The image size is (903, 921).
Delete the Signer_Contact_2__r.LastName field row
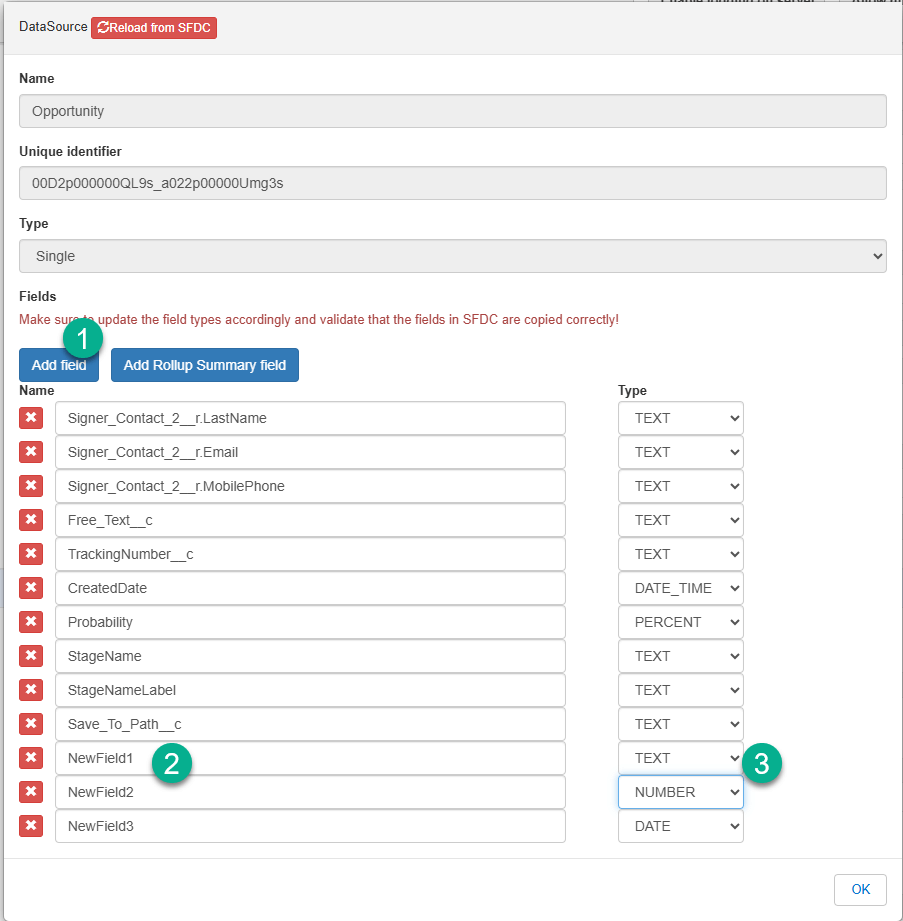point(31,418)
